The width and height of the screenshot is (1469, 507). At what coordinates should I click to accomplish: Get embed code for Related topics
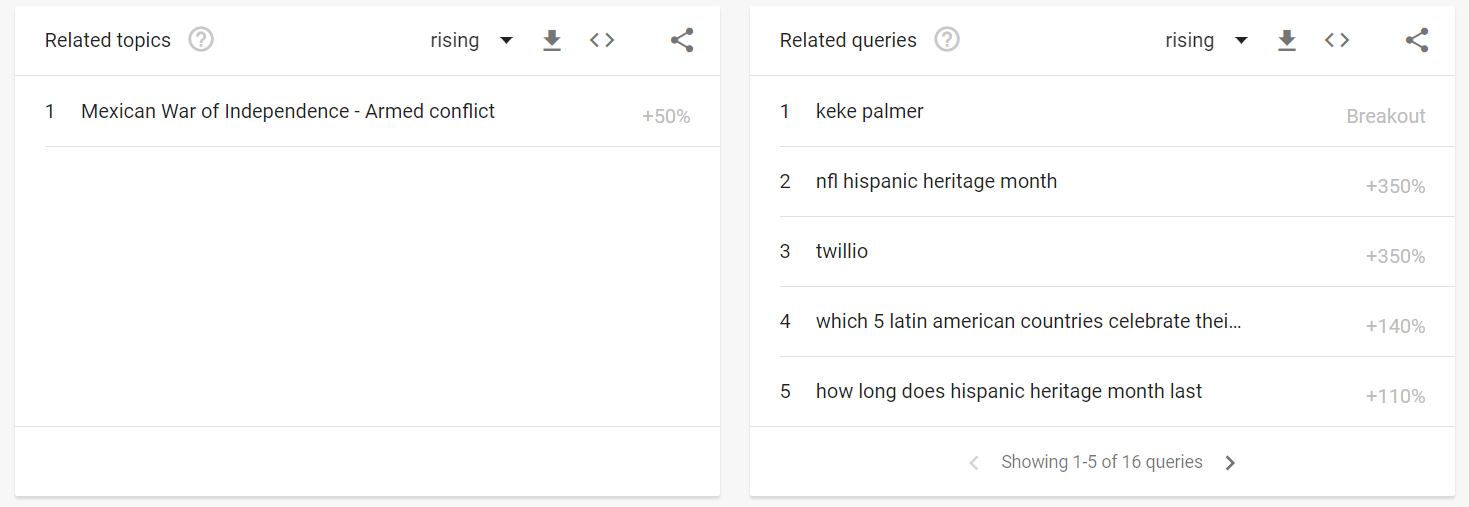[602, 40]
